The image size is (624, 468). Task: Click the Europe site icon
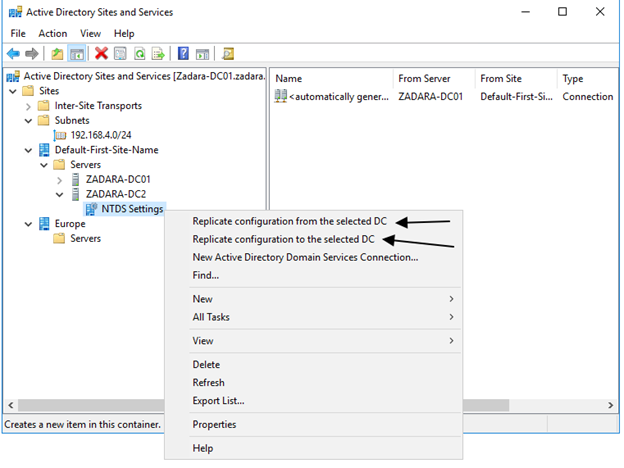coord(44,224)
